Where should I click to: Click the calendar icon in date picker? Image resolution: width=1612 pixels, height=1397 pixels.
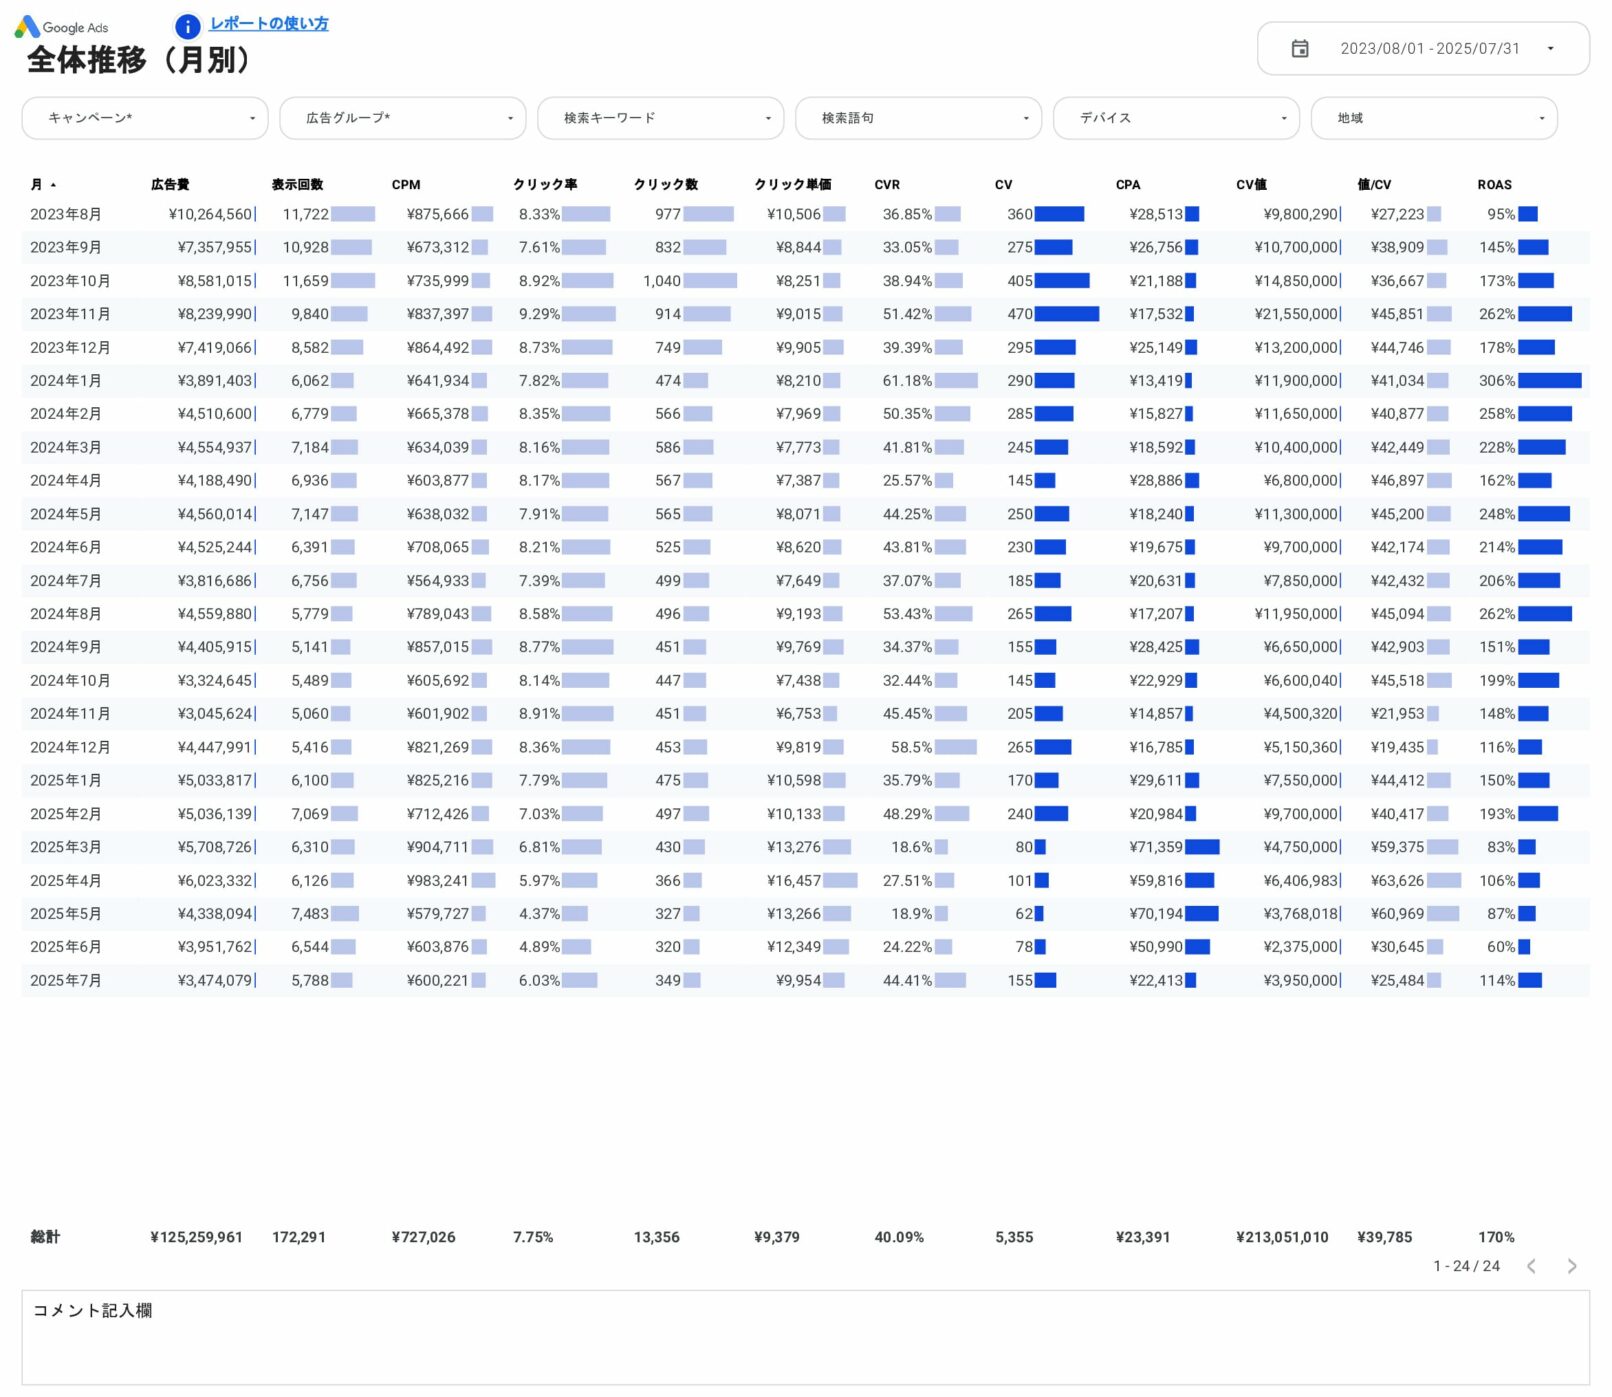[x=1299, y=49]
